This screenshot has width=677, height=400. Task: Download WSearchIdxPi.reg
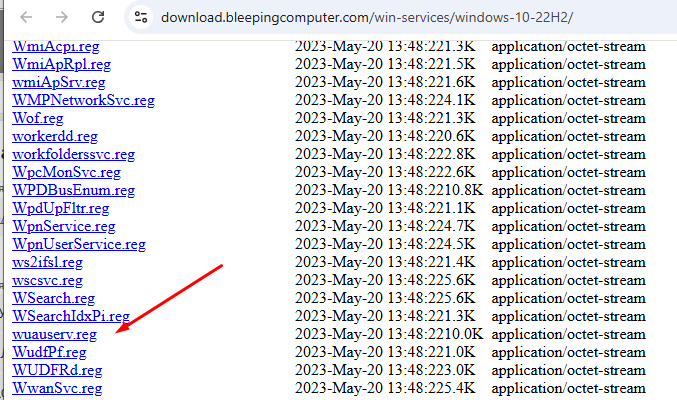(71, 316)
